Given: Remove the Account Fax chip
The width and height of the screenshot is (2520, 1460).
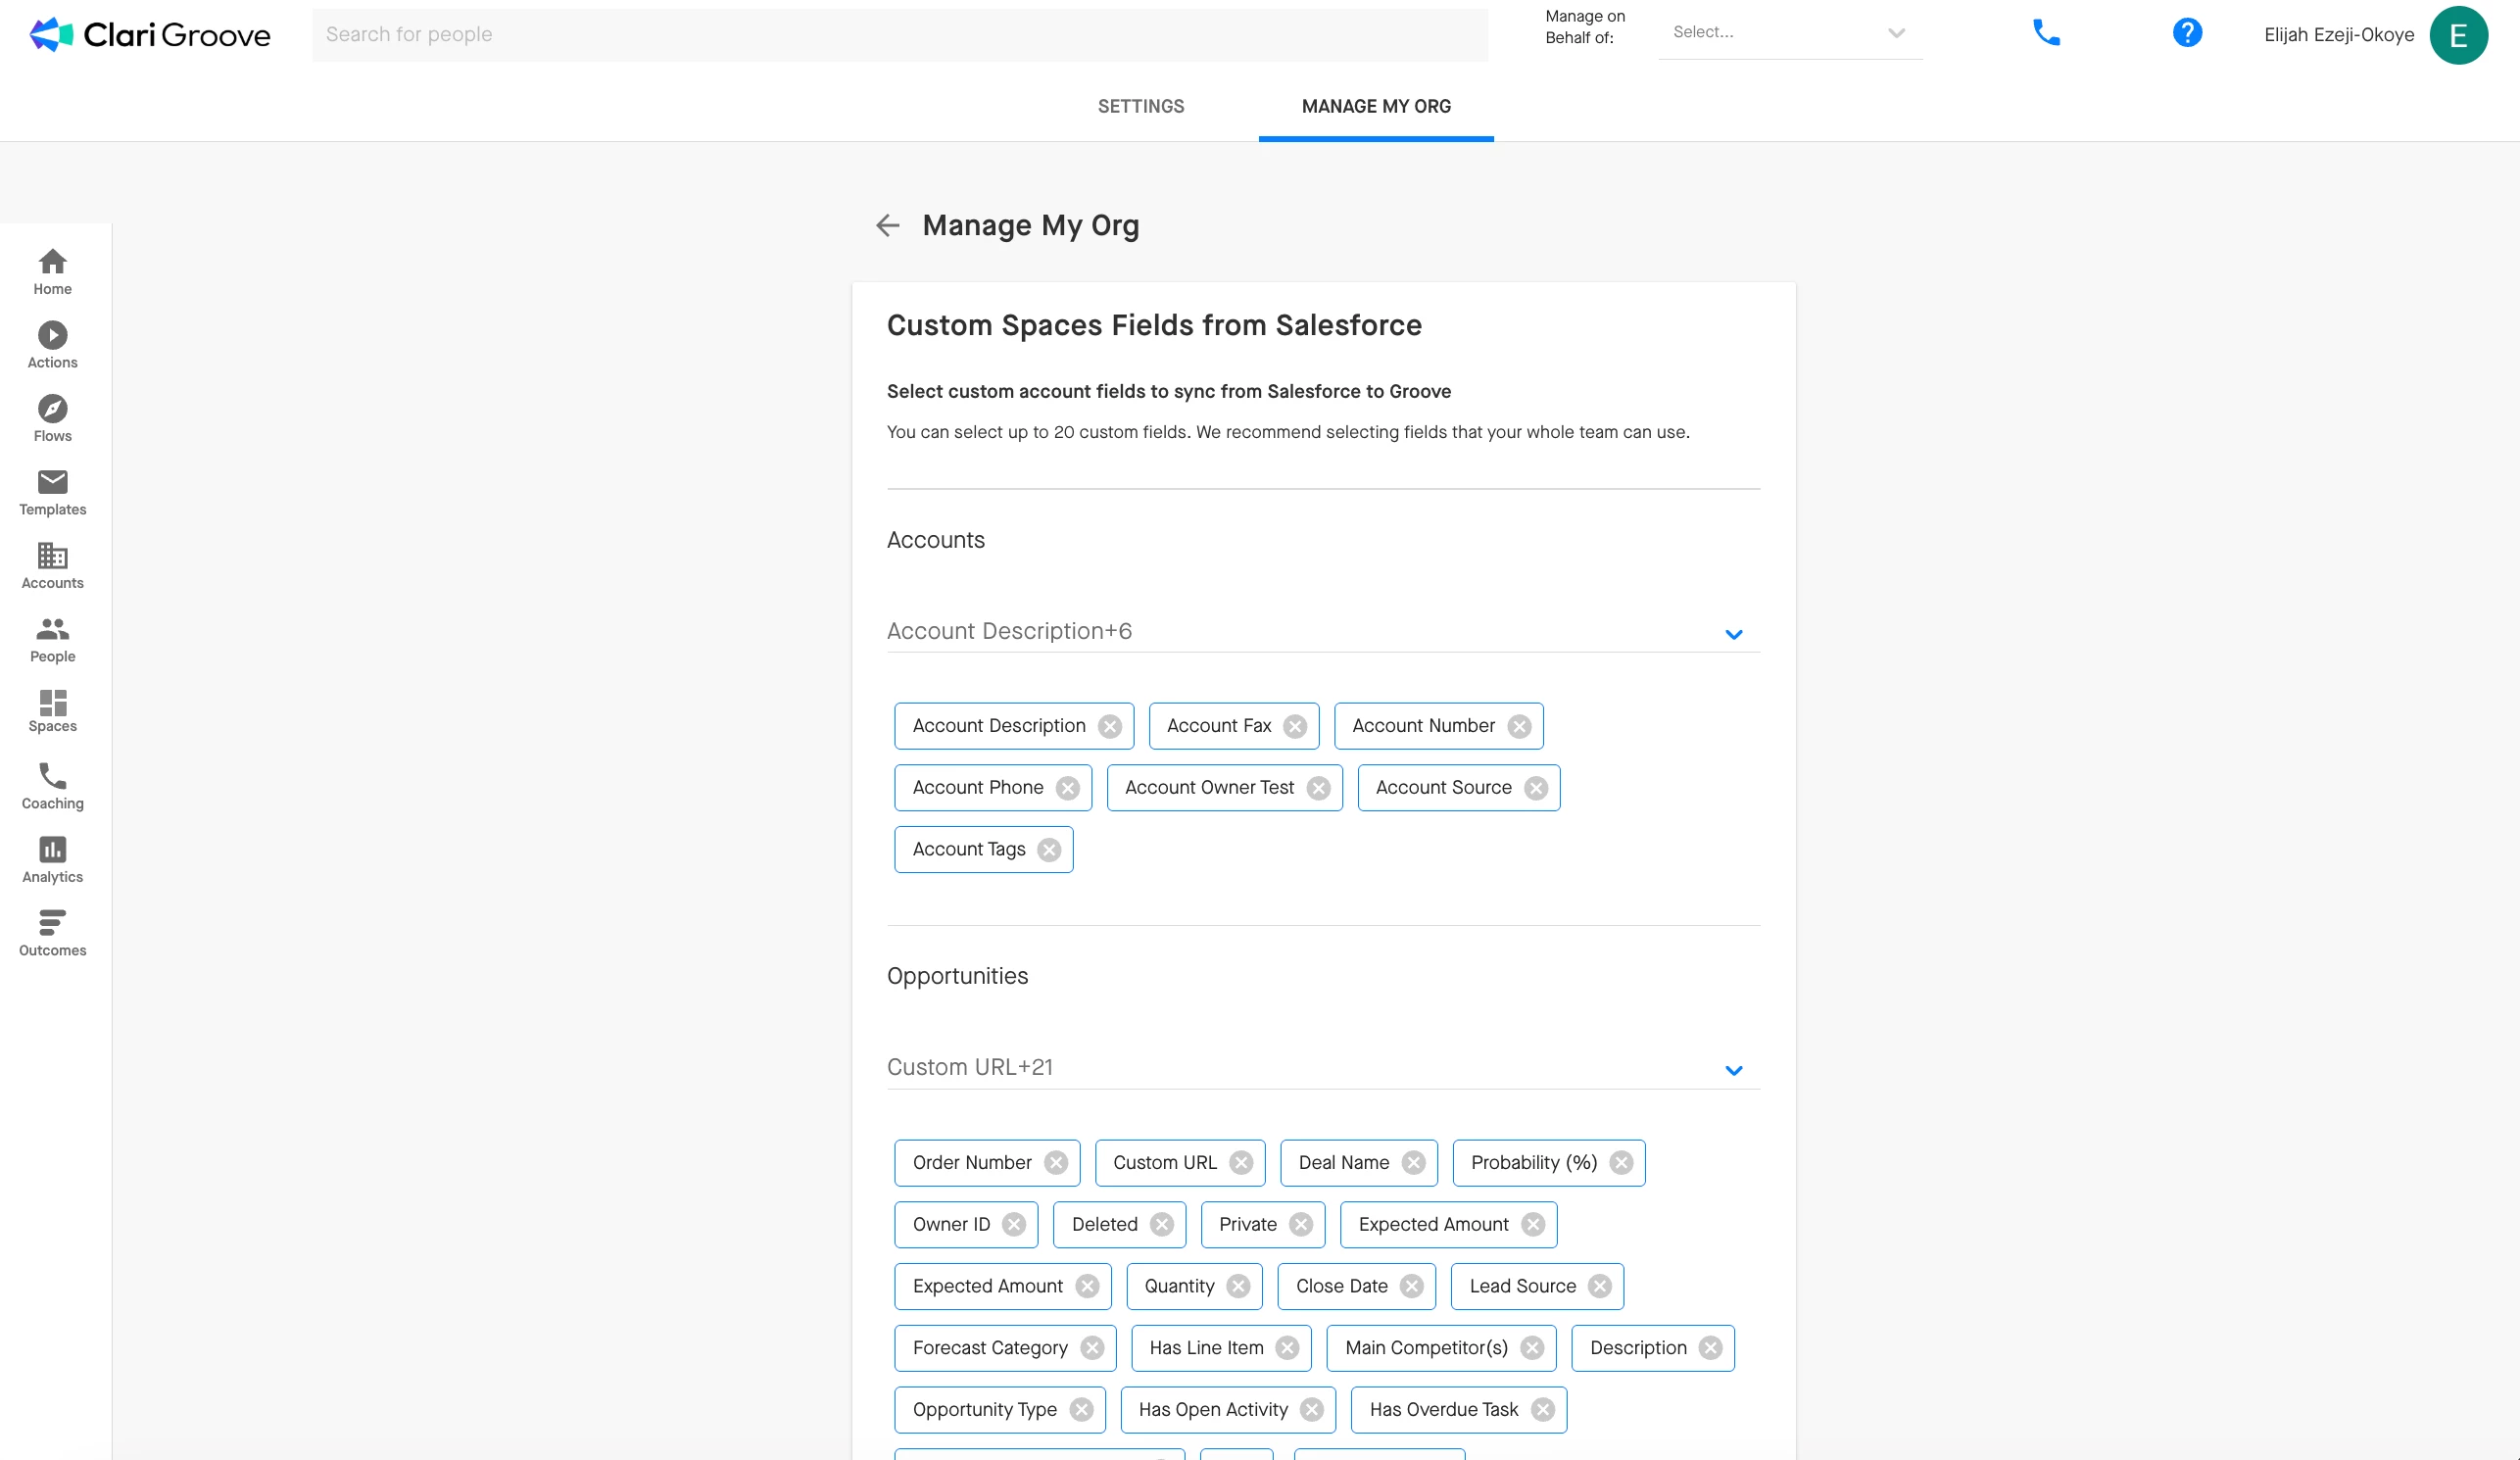Looking at the screenshot, I should tap(1295, 727).
